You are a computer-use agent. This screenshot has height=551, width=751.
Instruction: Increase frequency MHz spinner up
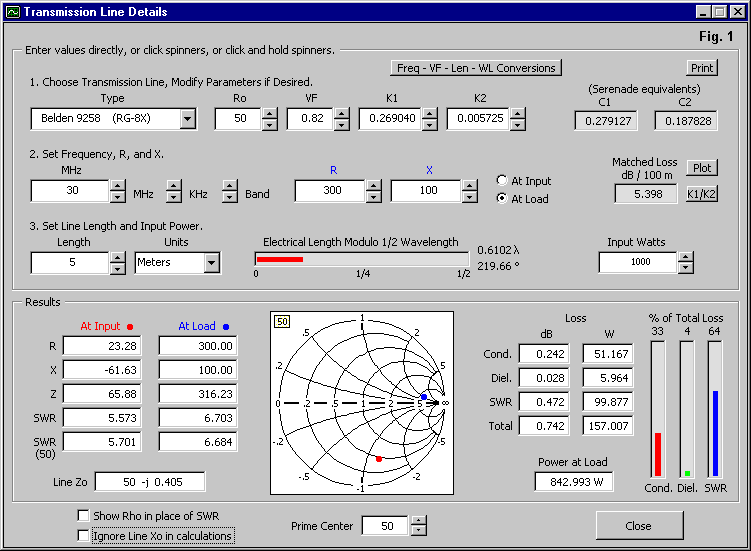(x=117, y=185)
